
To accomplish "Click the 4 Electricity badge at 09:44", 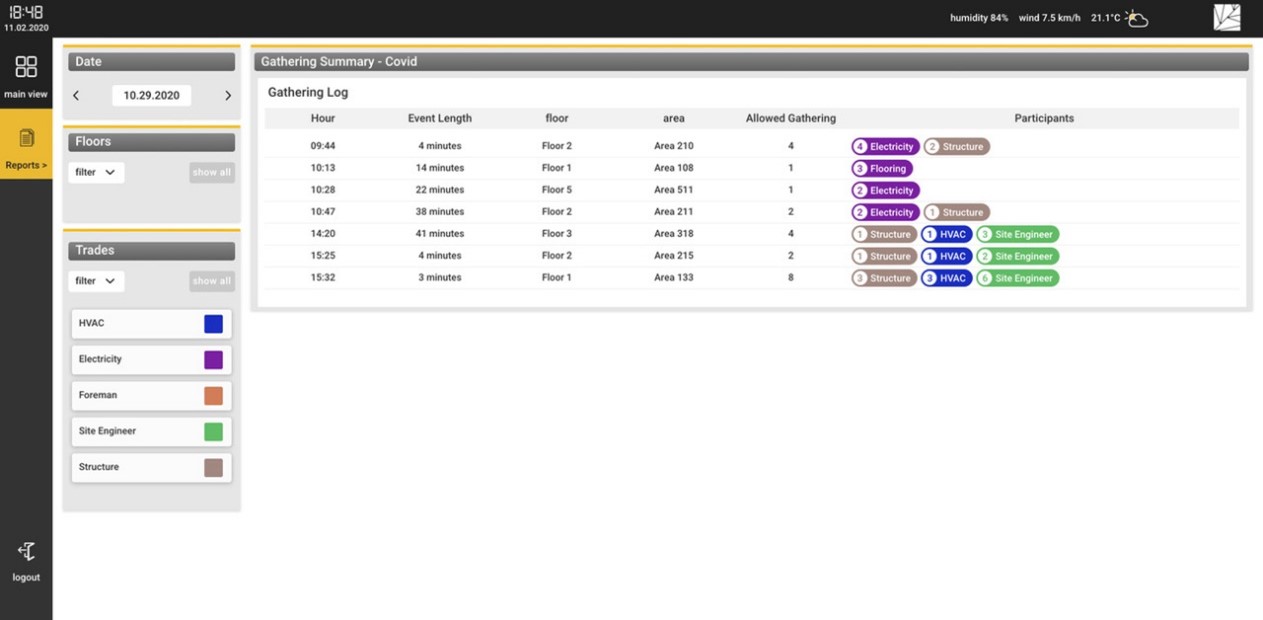I will point(885,147).
